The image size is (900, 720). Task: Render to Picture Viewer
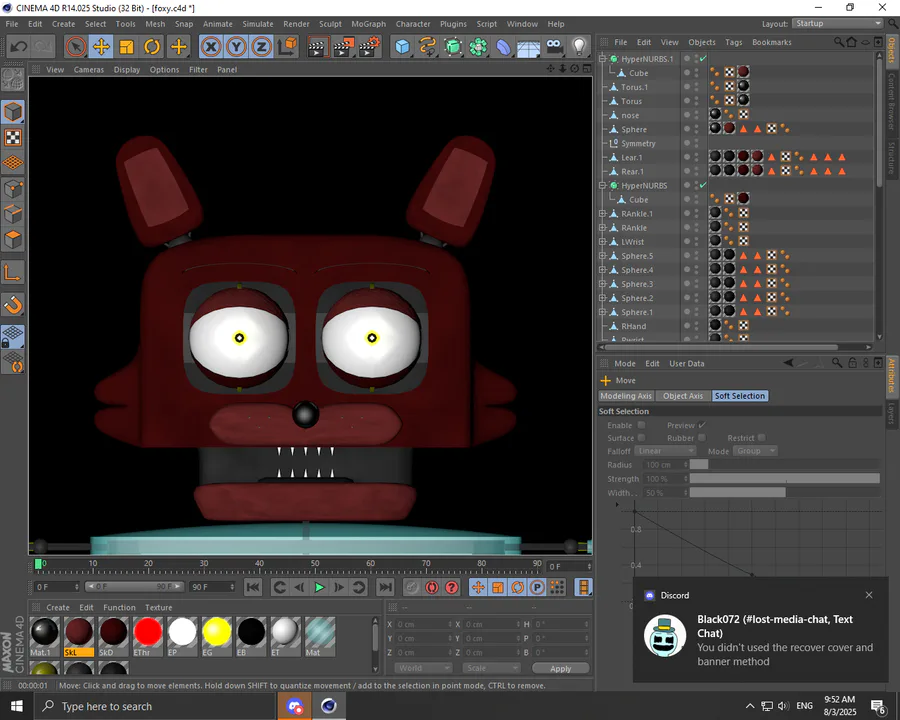coord(344,47)
